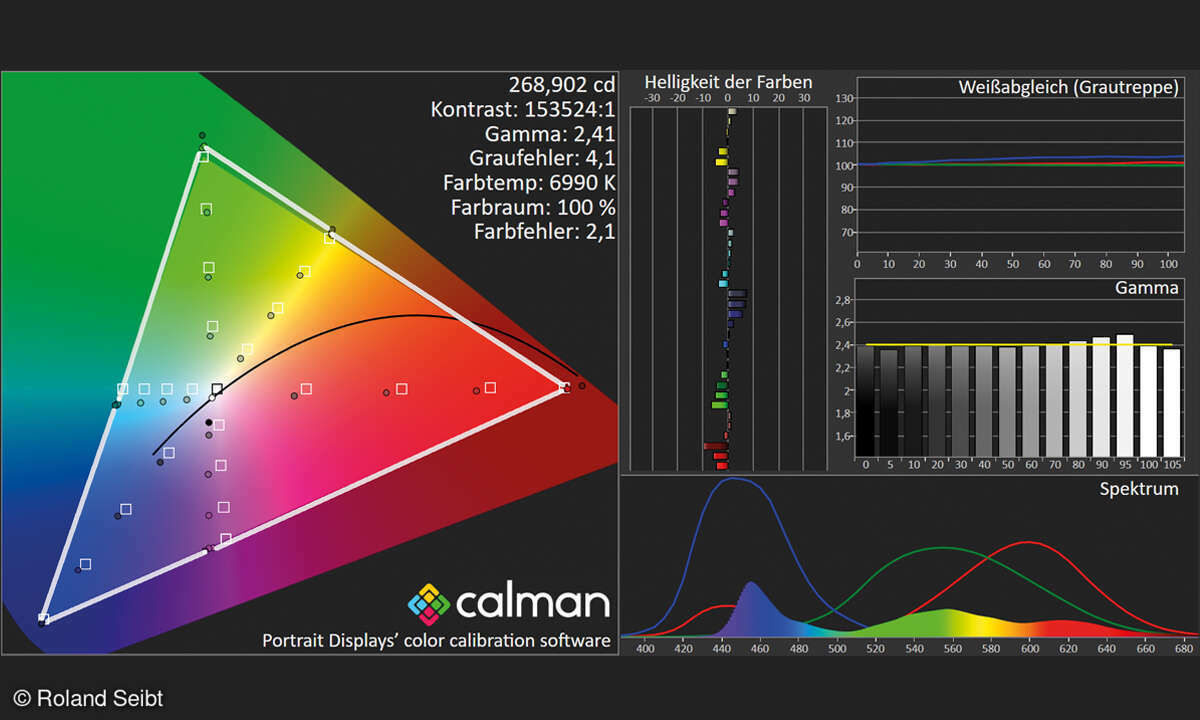The image size is (1200, 720).
Task: Click the Farbraum: 100 % value
Action: (533, 208)
